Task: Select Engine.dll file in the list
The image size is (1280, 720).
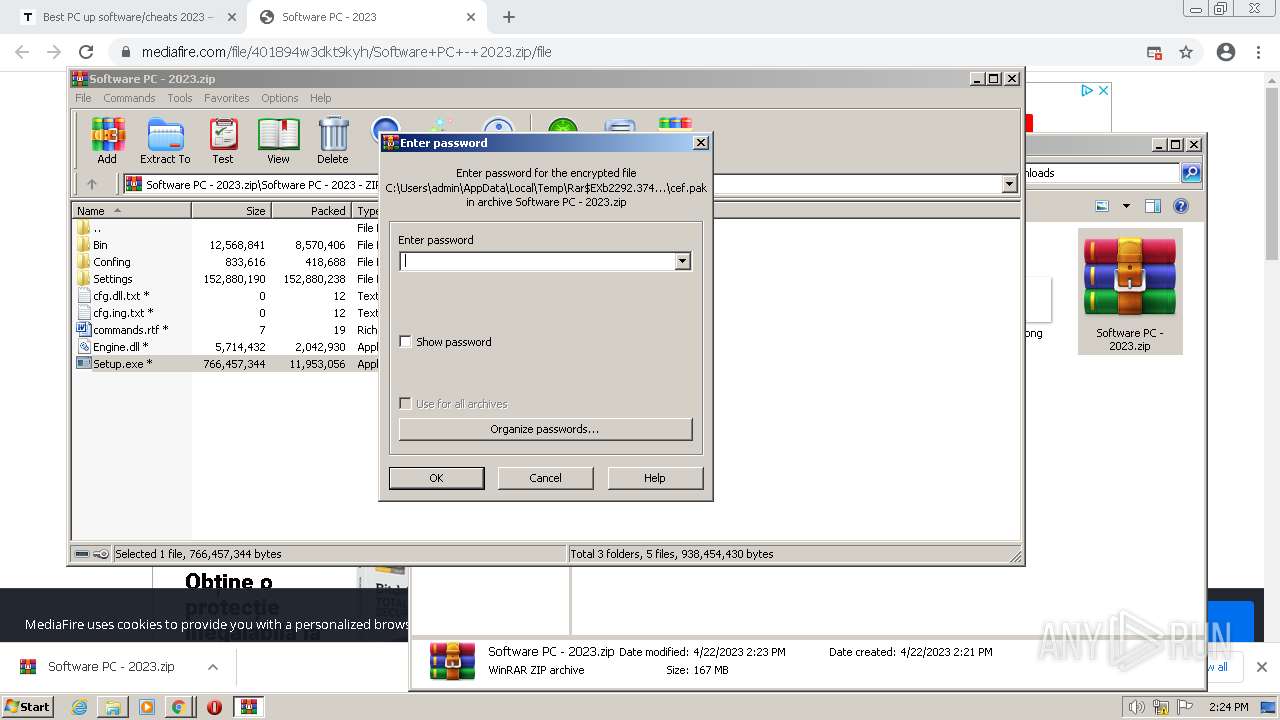Action: pos(120,347)
